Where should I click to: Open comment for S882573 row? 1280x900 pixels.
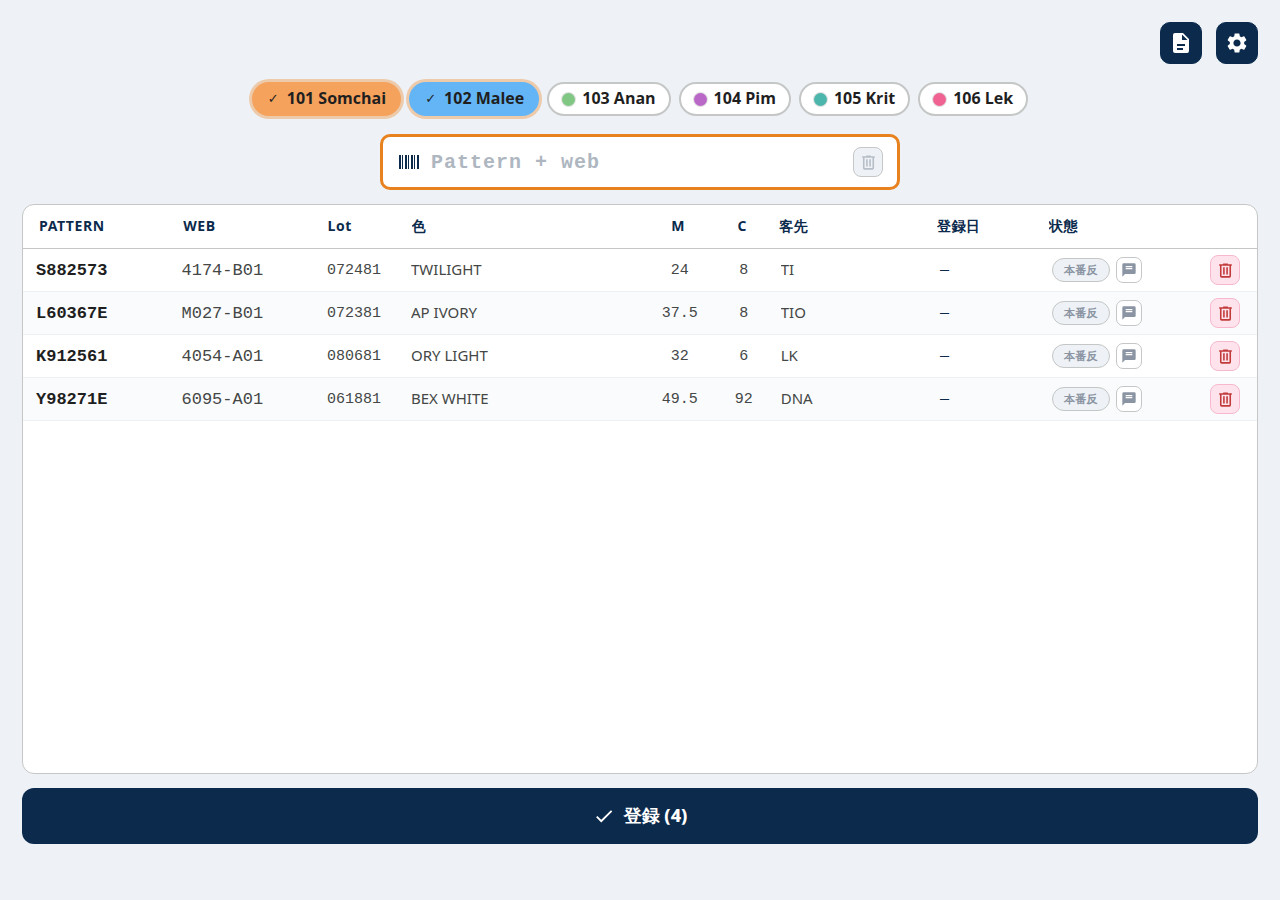click(1129, 270)
